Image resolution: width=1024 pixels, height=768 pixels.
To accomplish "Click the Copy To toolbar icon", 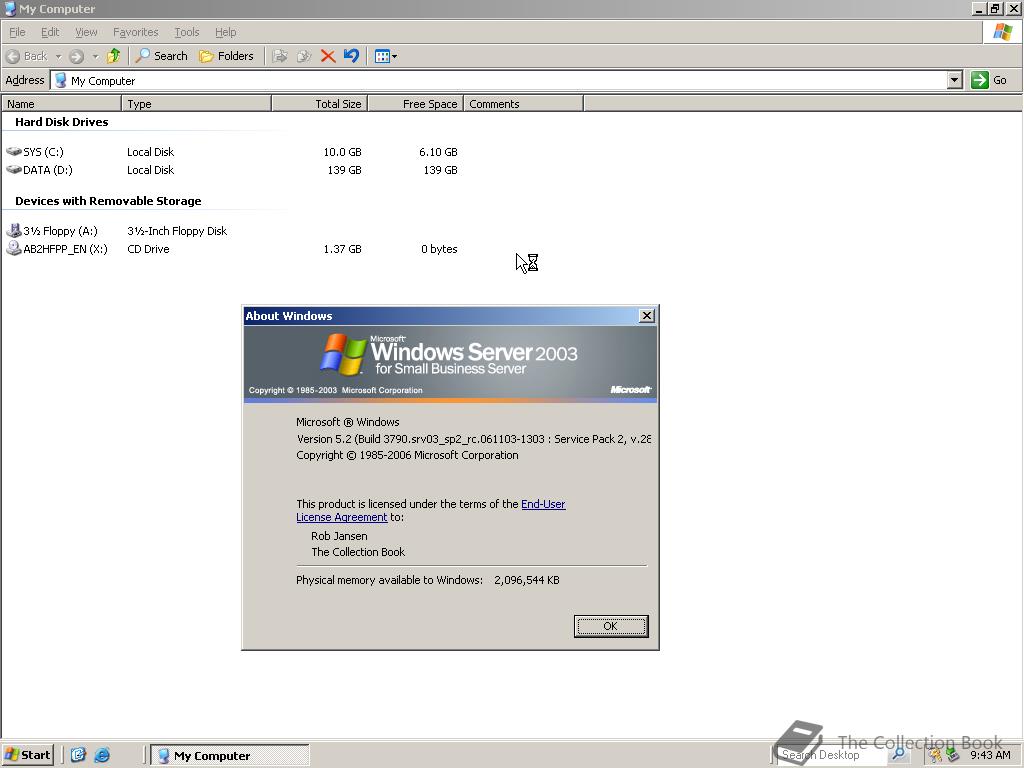I will (304, 56).
